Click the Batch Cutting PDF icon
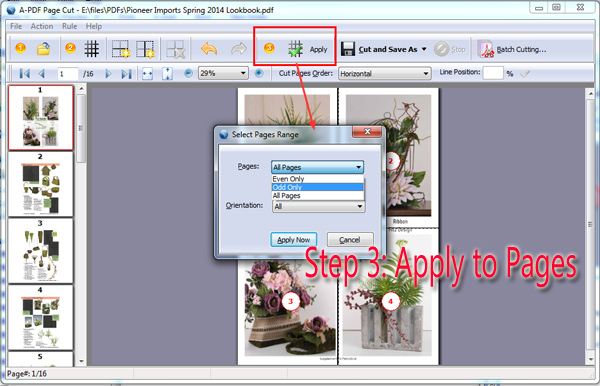Image resolution: width=600 pixels, height=386 pixels. click(x=485, y=49)
